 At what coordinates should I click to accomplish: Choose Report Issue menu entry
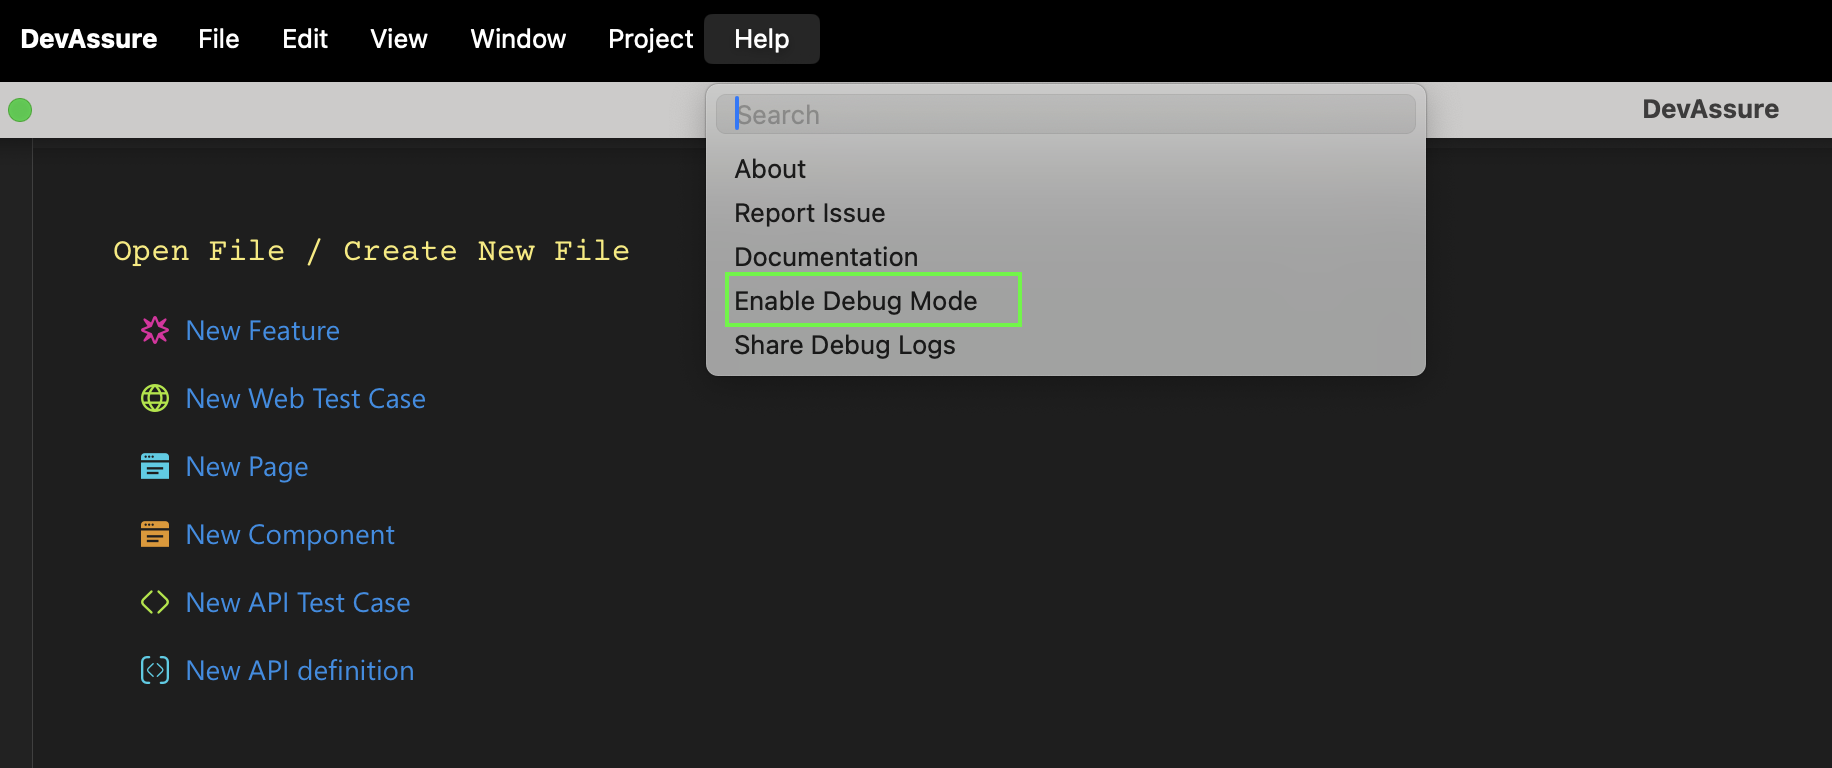(x=810, y=213)
